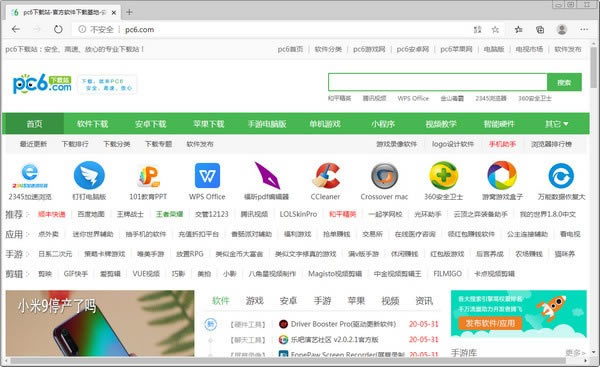Open the software download nav tab
This screenshot has width=600, height=367.
pos(93,124)
